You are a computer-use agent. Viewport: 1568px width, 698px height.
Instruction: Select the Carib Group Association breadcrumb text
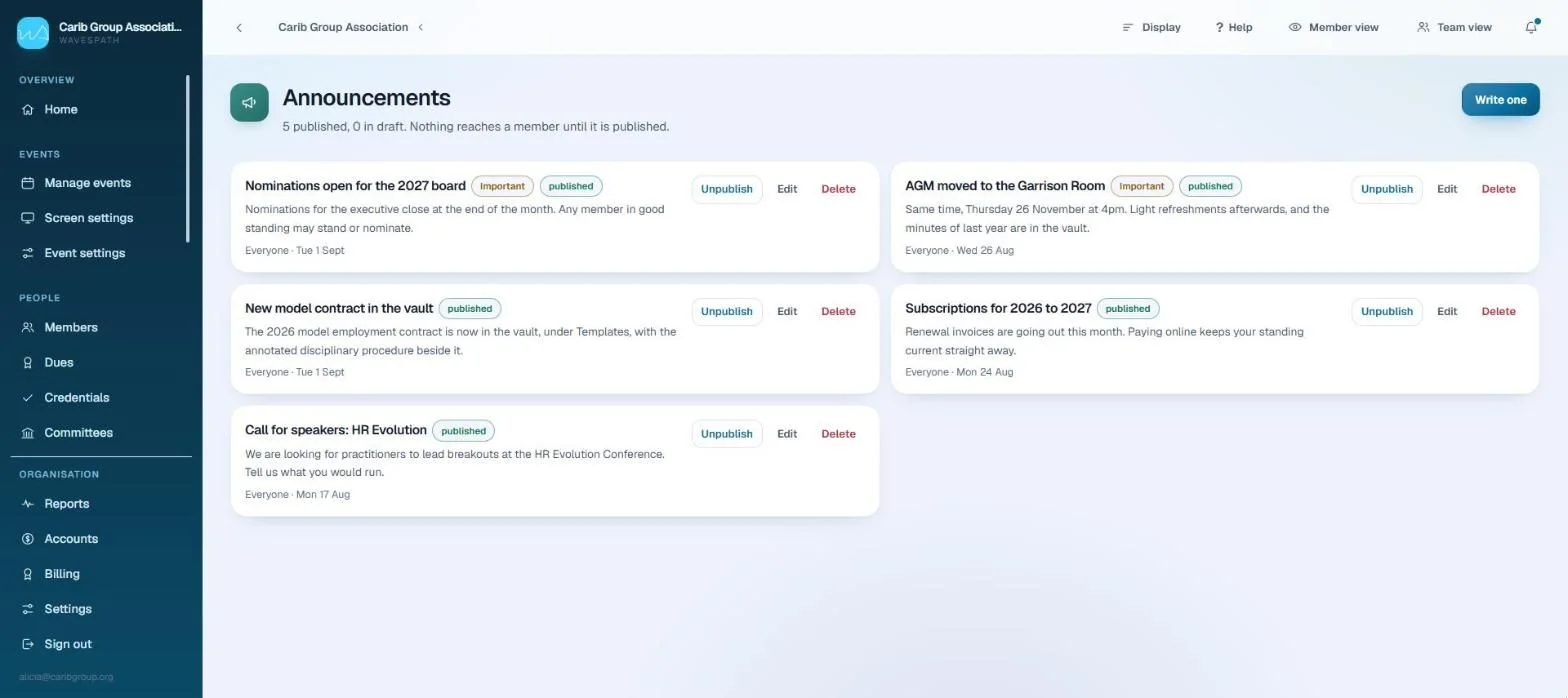[343, 27]
